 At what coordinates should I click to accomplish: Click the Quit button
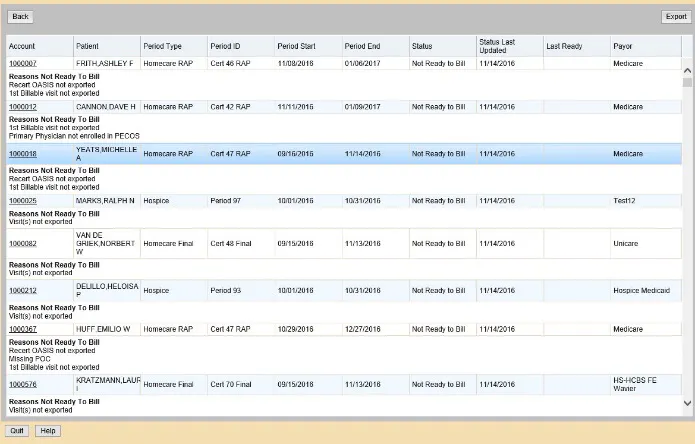pyautogui.click(x=17, y=431)
